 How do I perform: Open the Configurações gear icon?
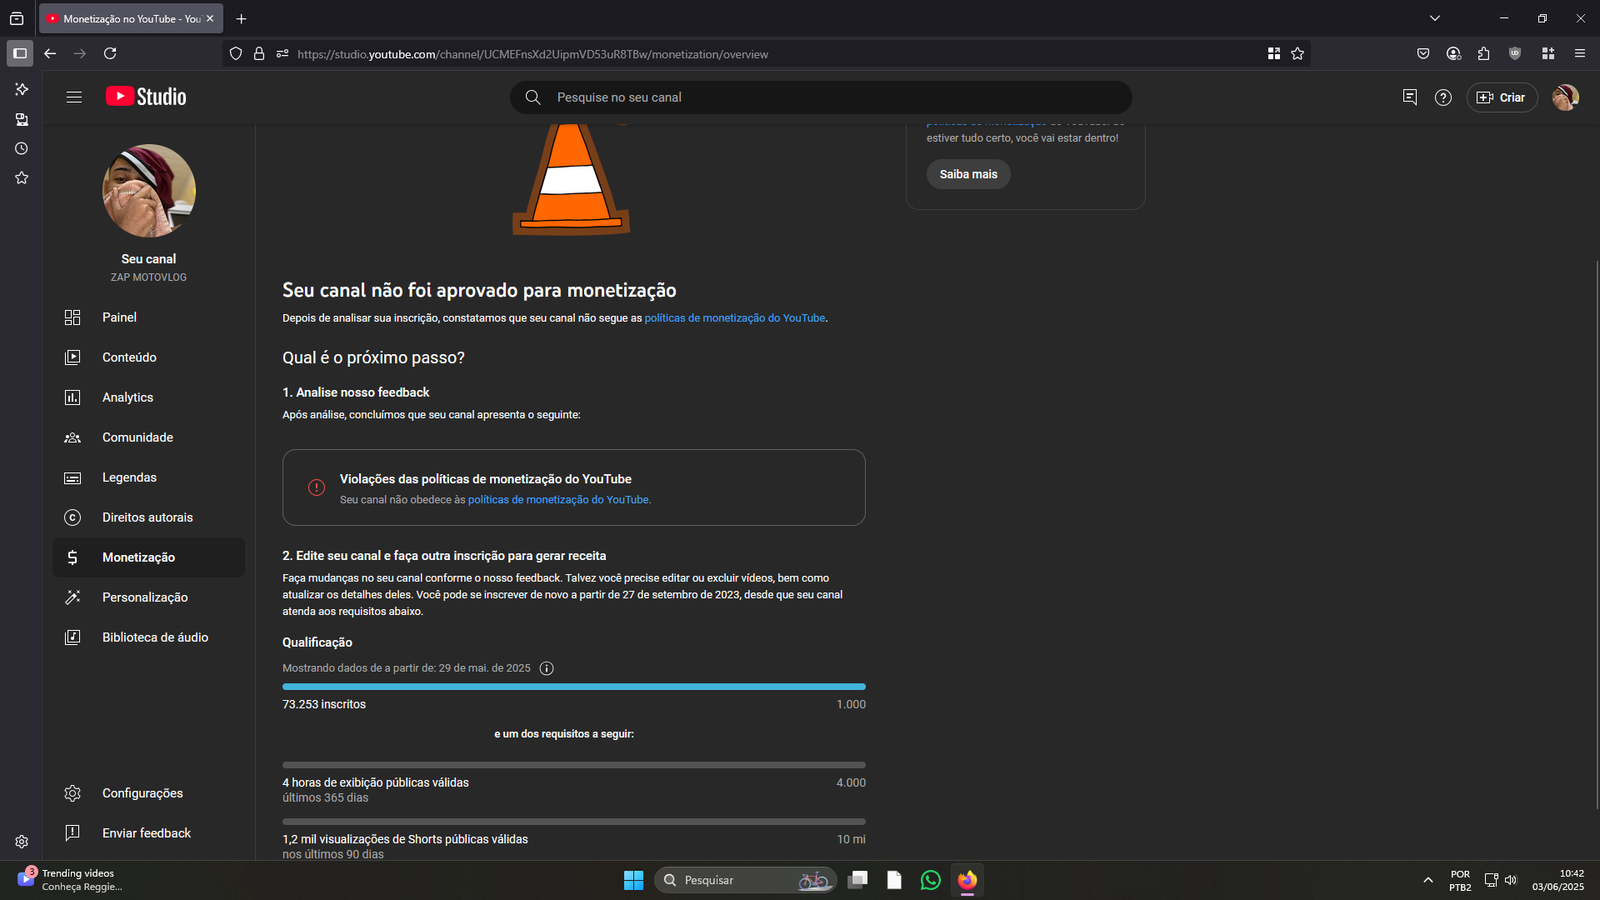[x=73, y=793]
